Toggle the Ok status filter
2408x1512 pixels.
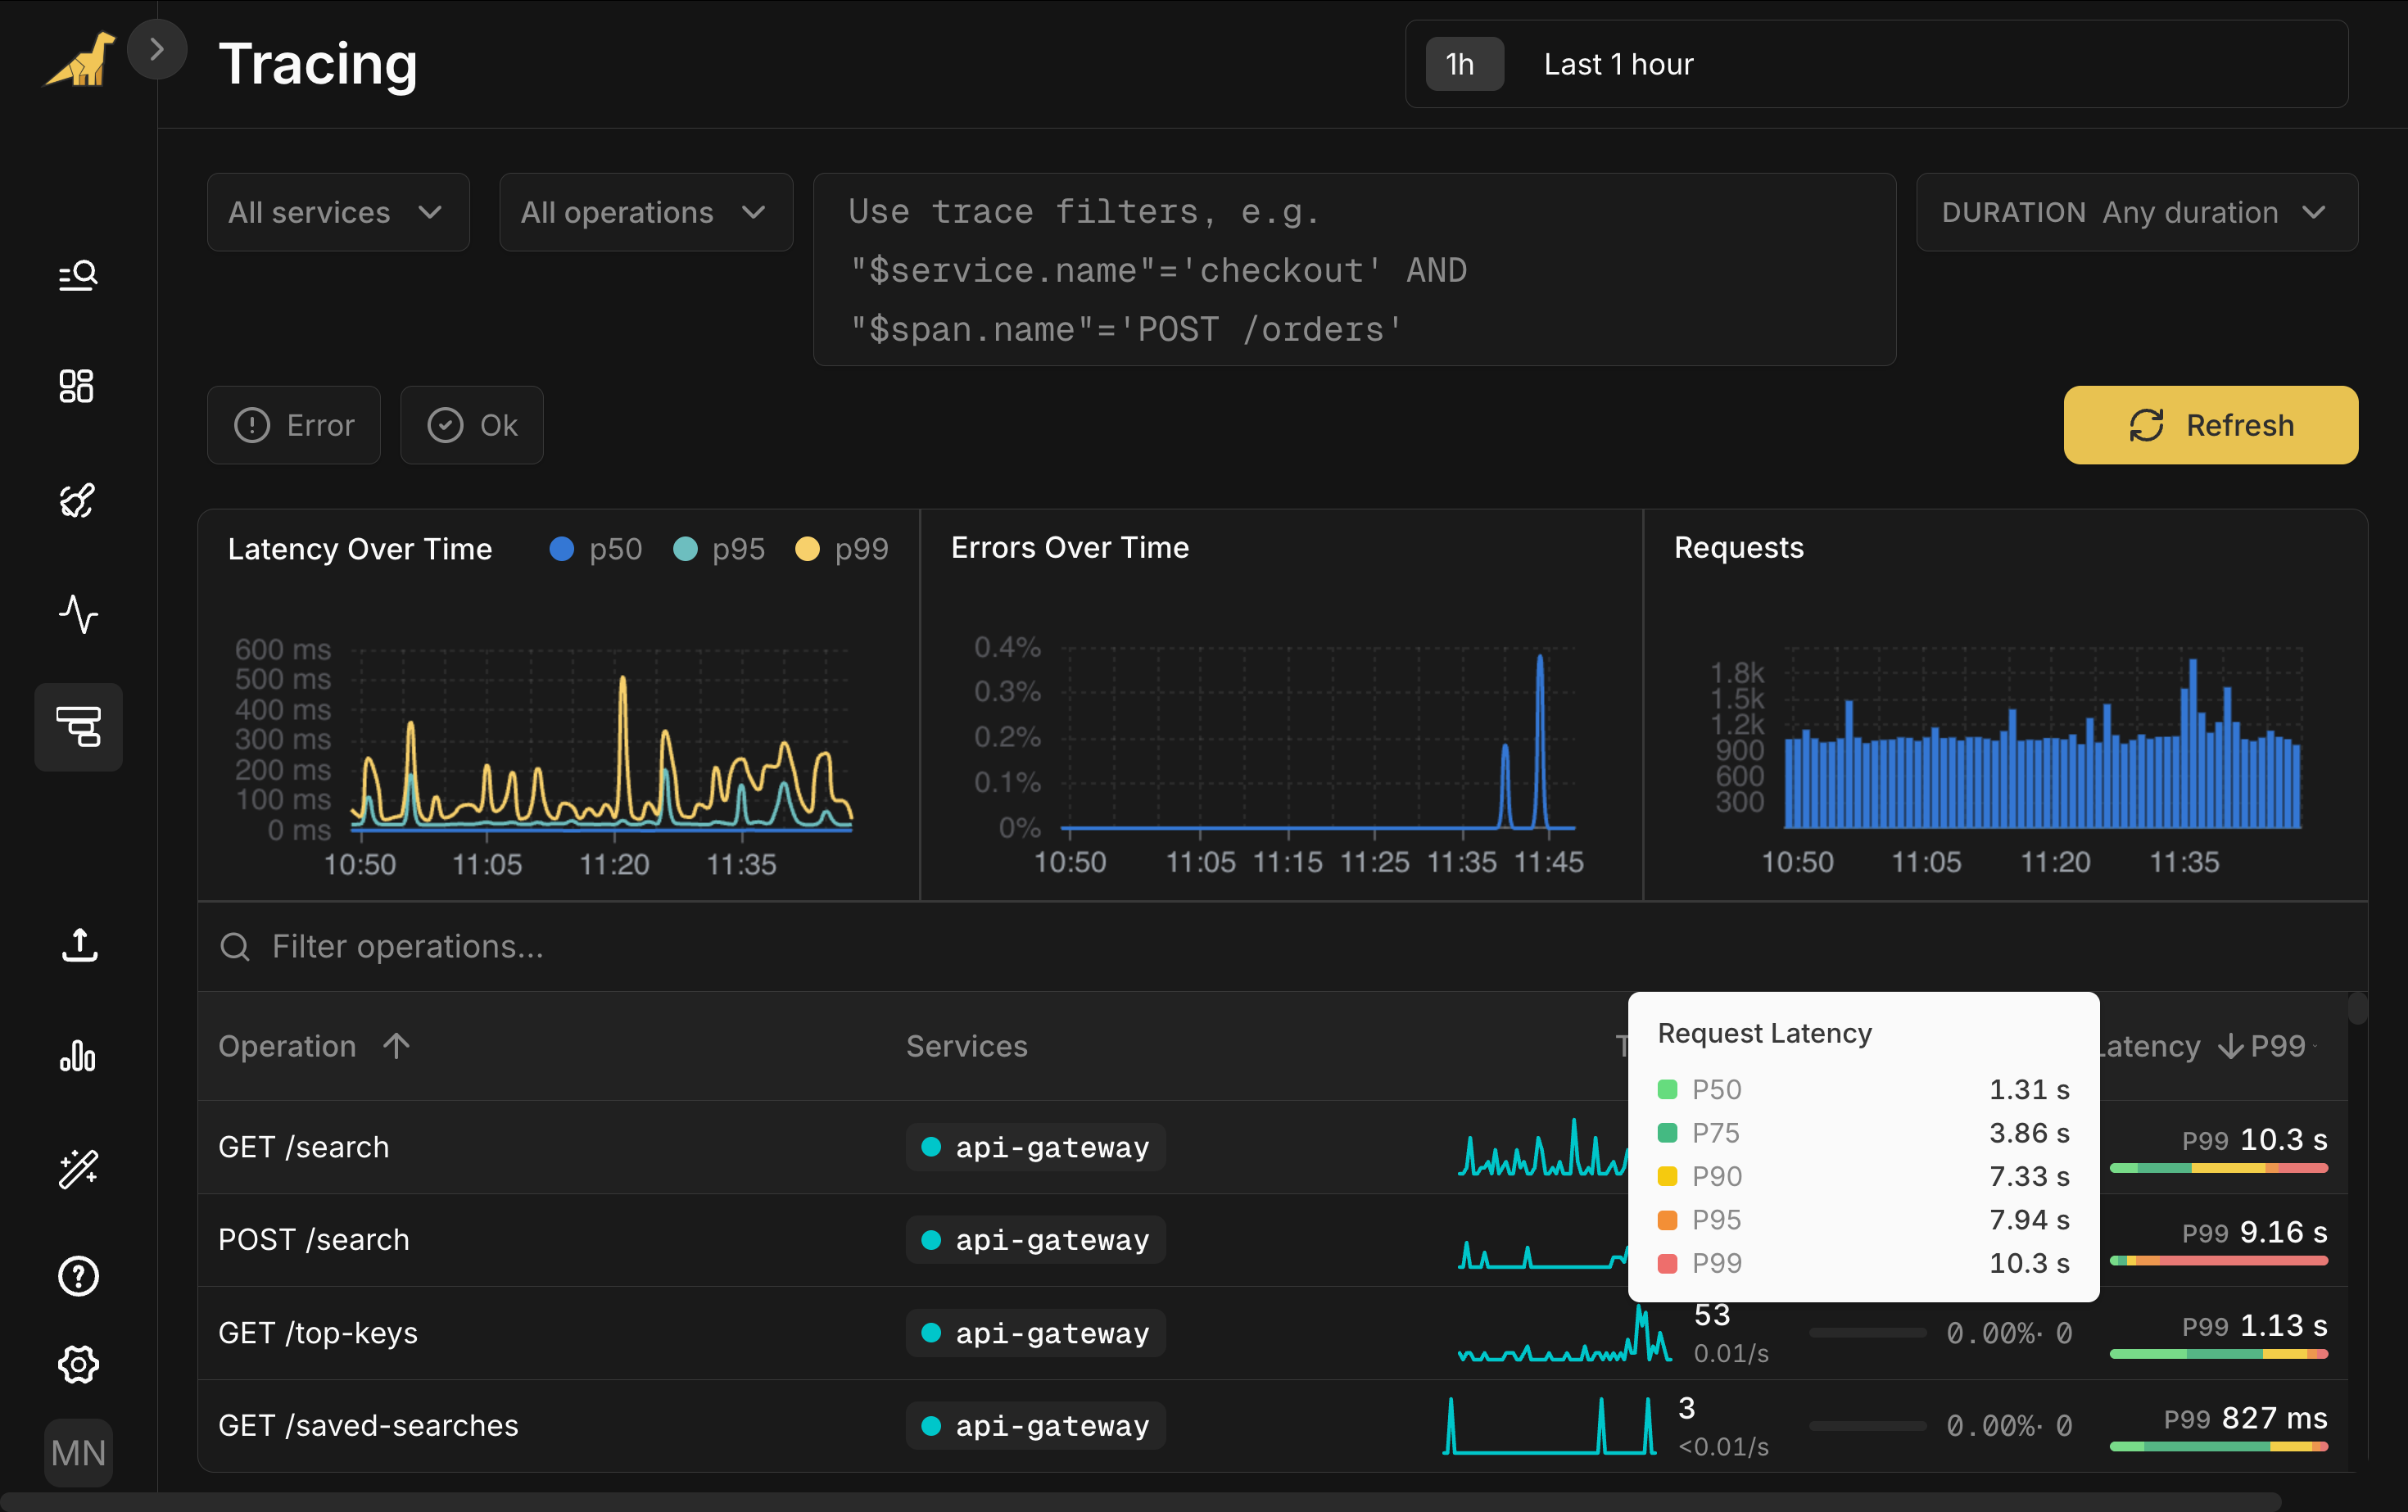472,425
